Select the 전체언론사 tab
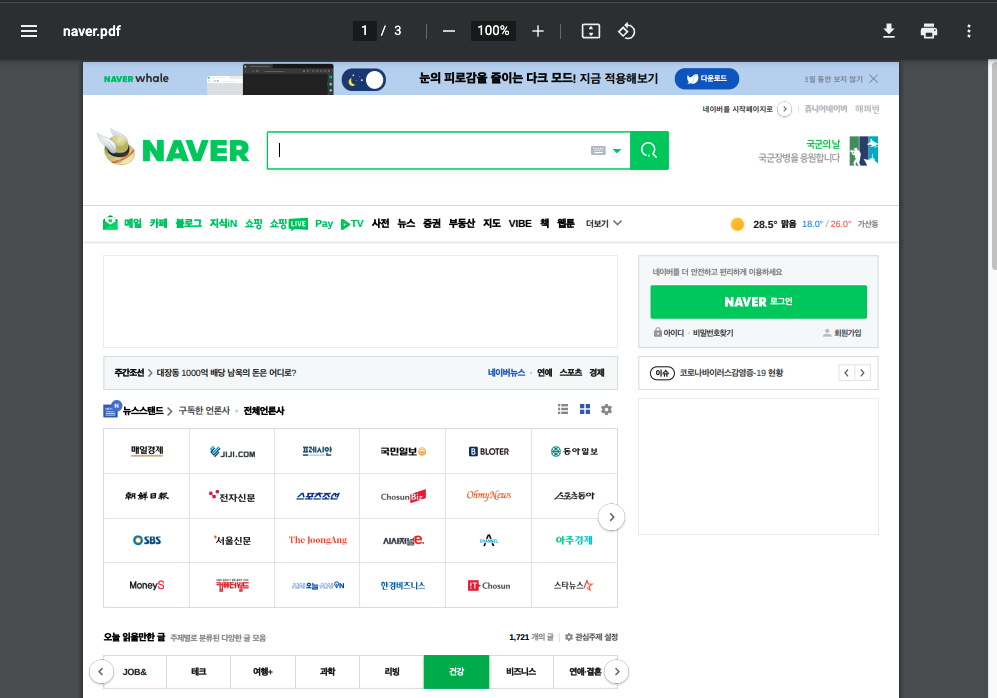997x698 pixels. point(264,411)
